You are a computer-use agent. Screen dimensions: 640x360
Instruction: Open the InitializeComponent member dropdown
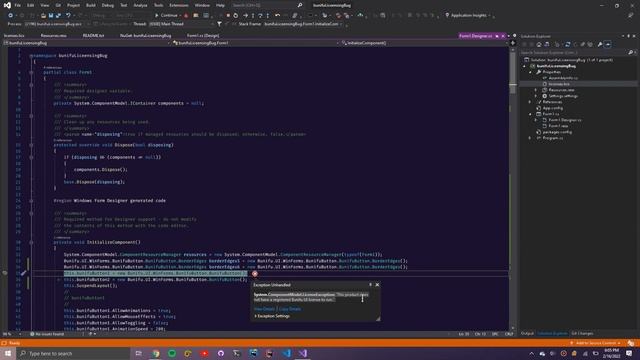click(x=423, y=43)
